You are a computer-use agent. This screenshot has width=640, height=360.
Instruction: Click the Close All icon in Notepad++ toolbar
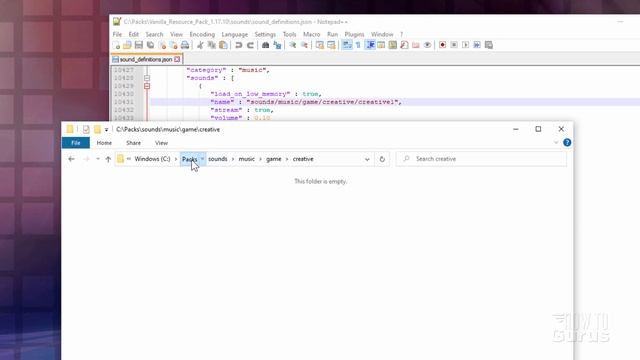(173, 45)
